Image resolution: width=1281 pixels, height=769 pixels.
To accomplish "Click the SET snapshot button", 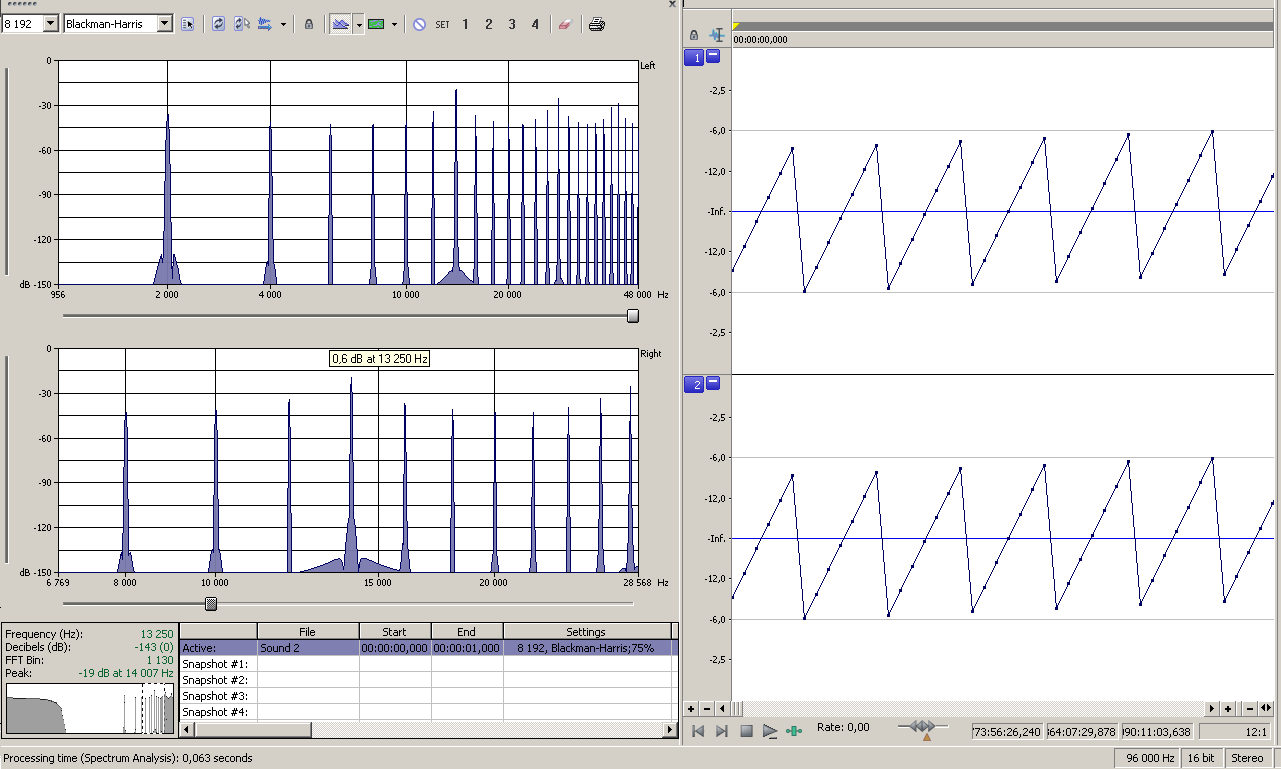I will click(x=442, y=24).
